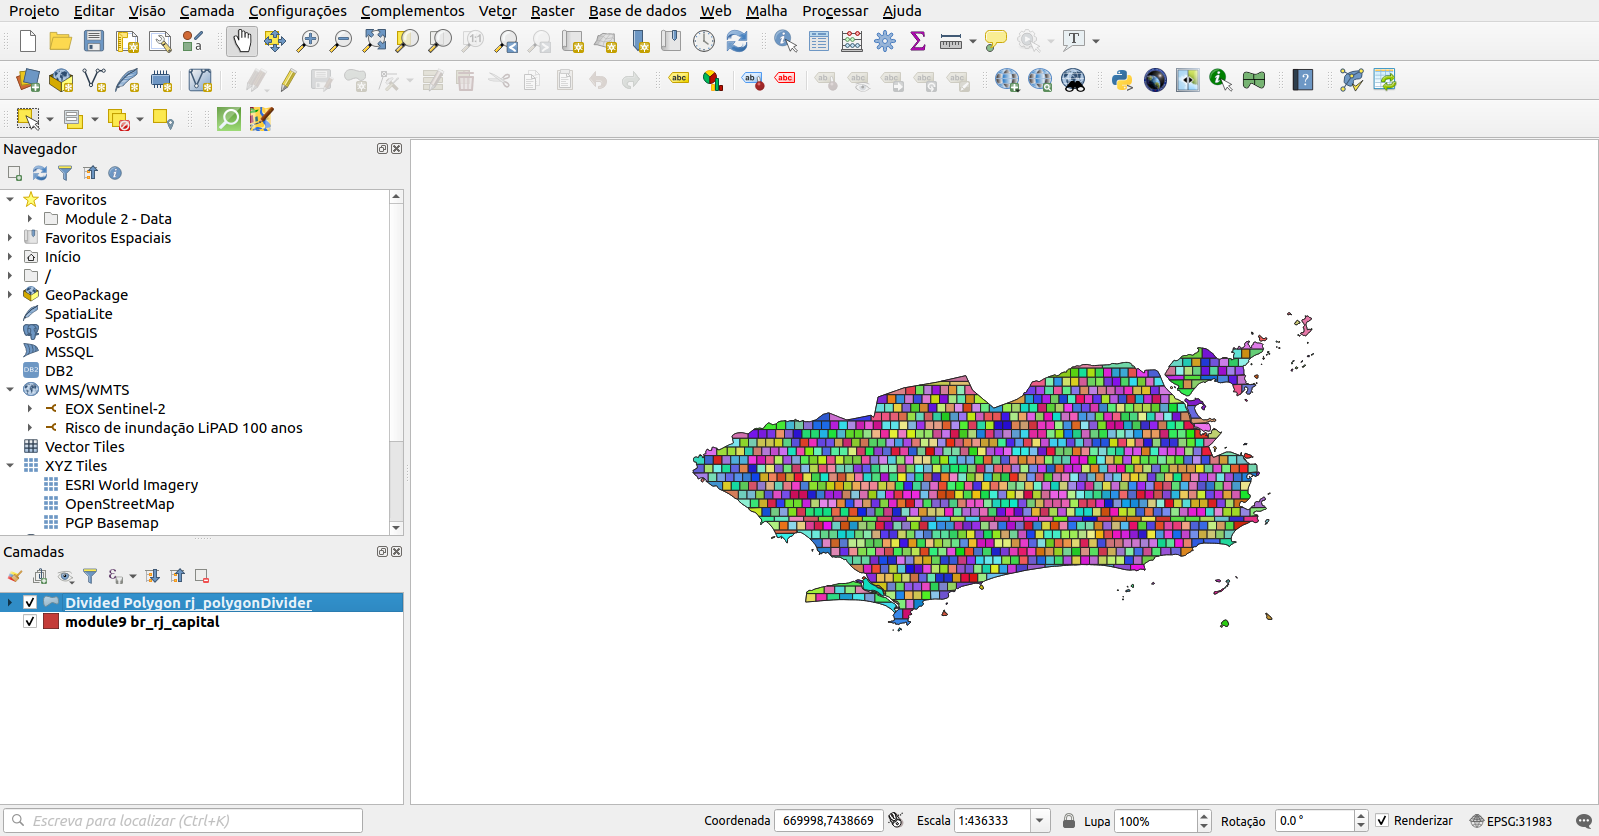
Task: Open the Processing toolbox gear icon
Action: pos(885,41)
